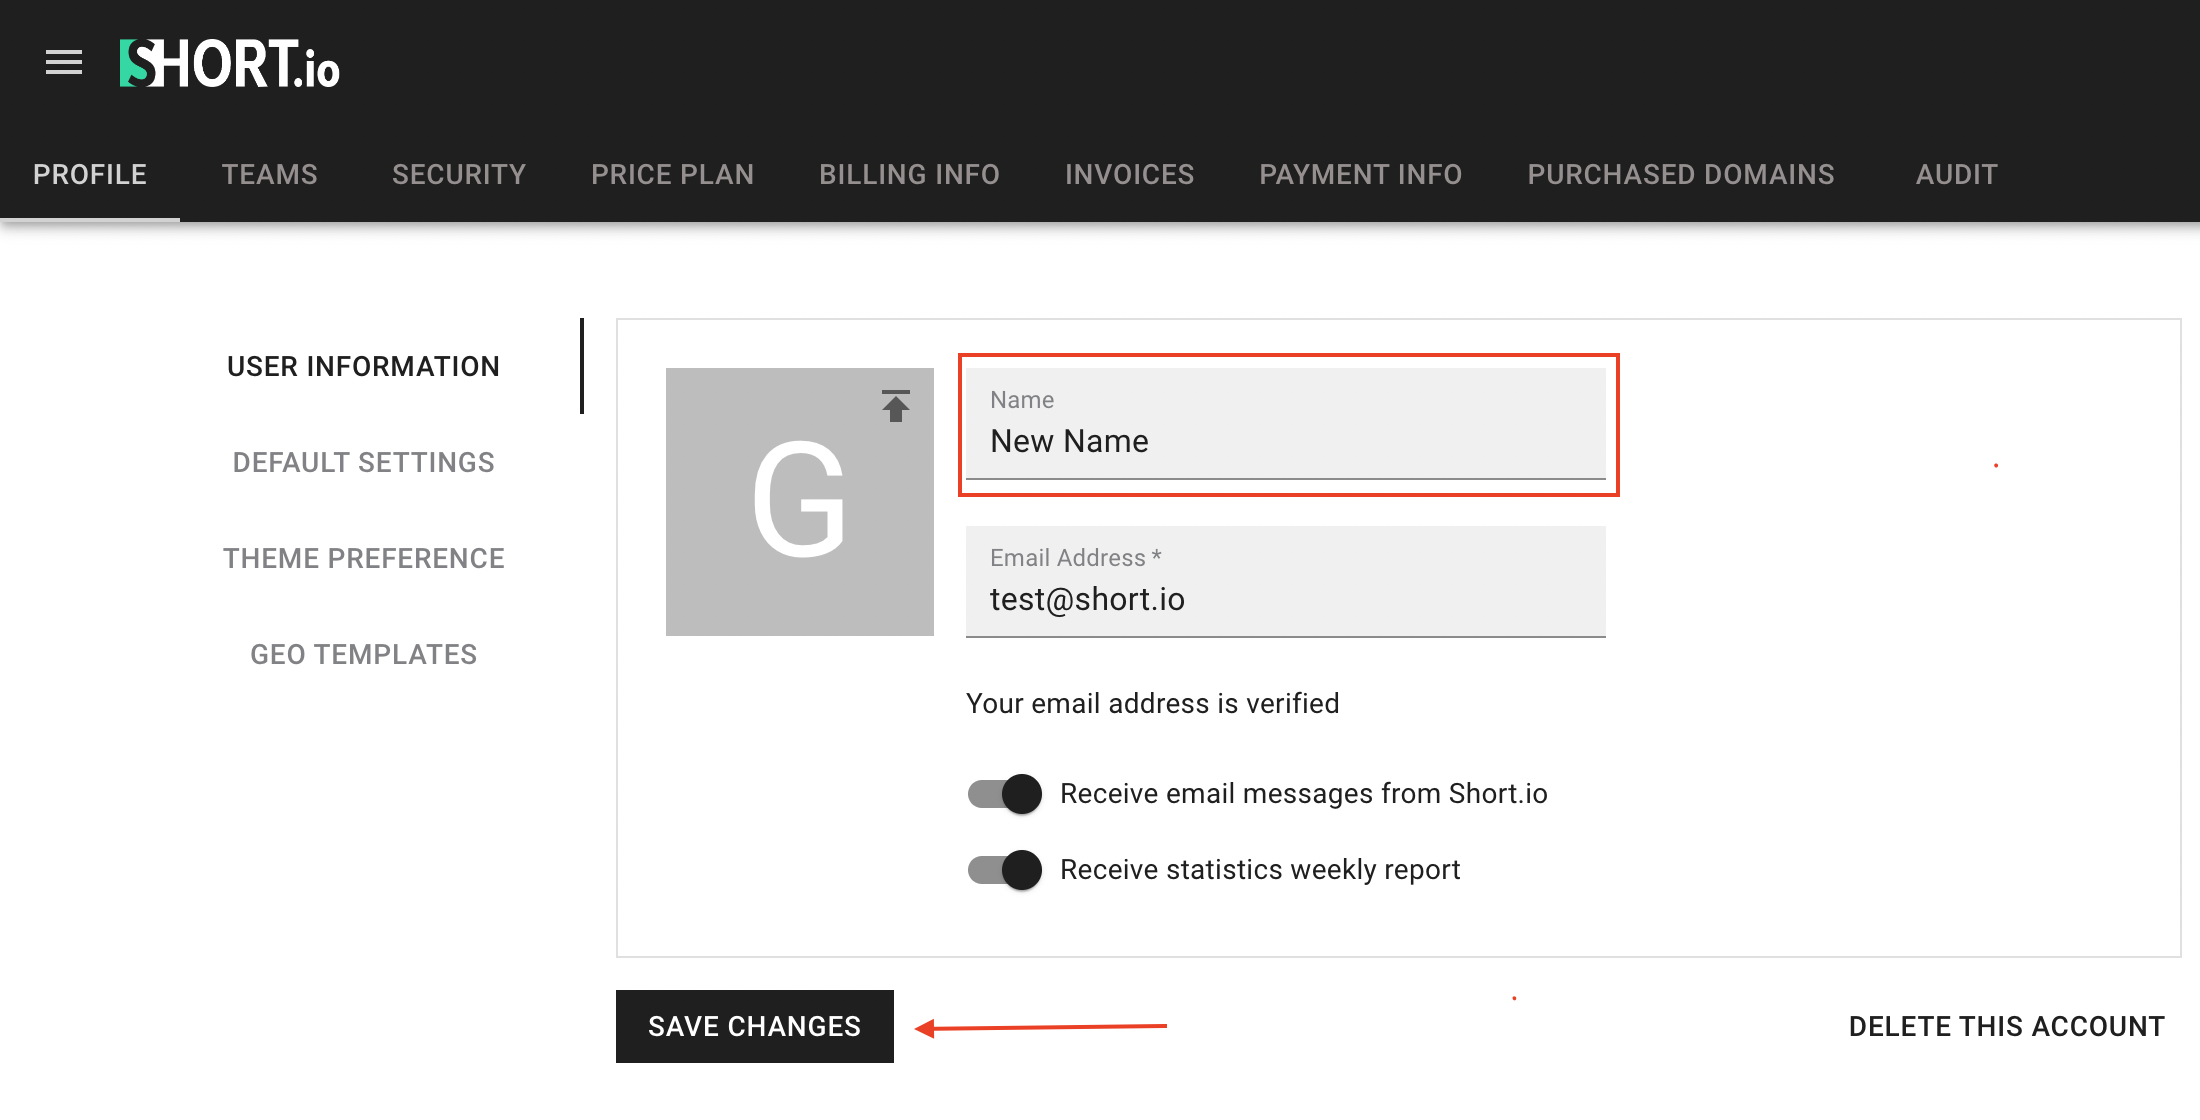
Task: Toggle Receive email messages from Short.io
Action: [1005, 794]
